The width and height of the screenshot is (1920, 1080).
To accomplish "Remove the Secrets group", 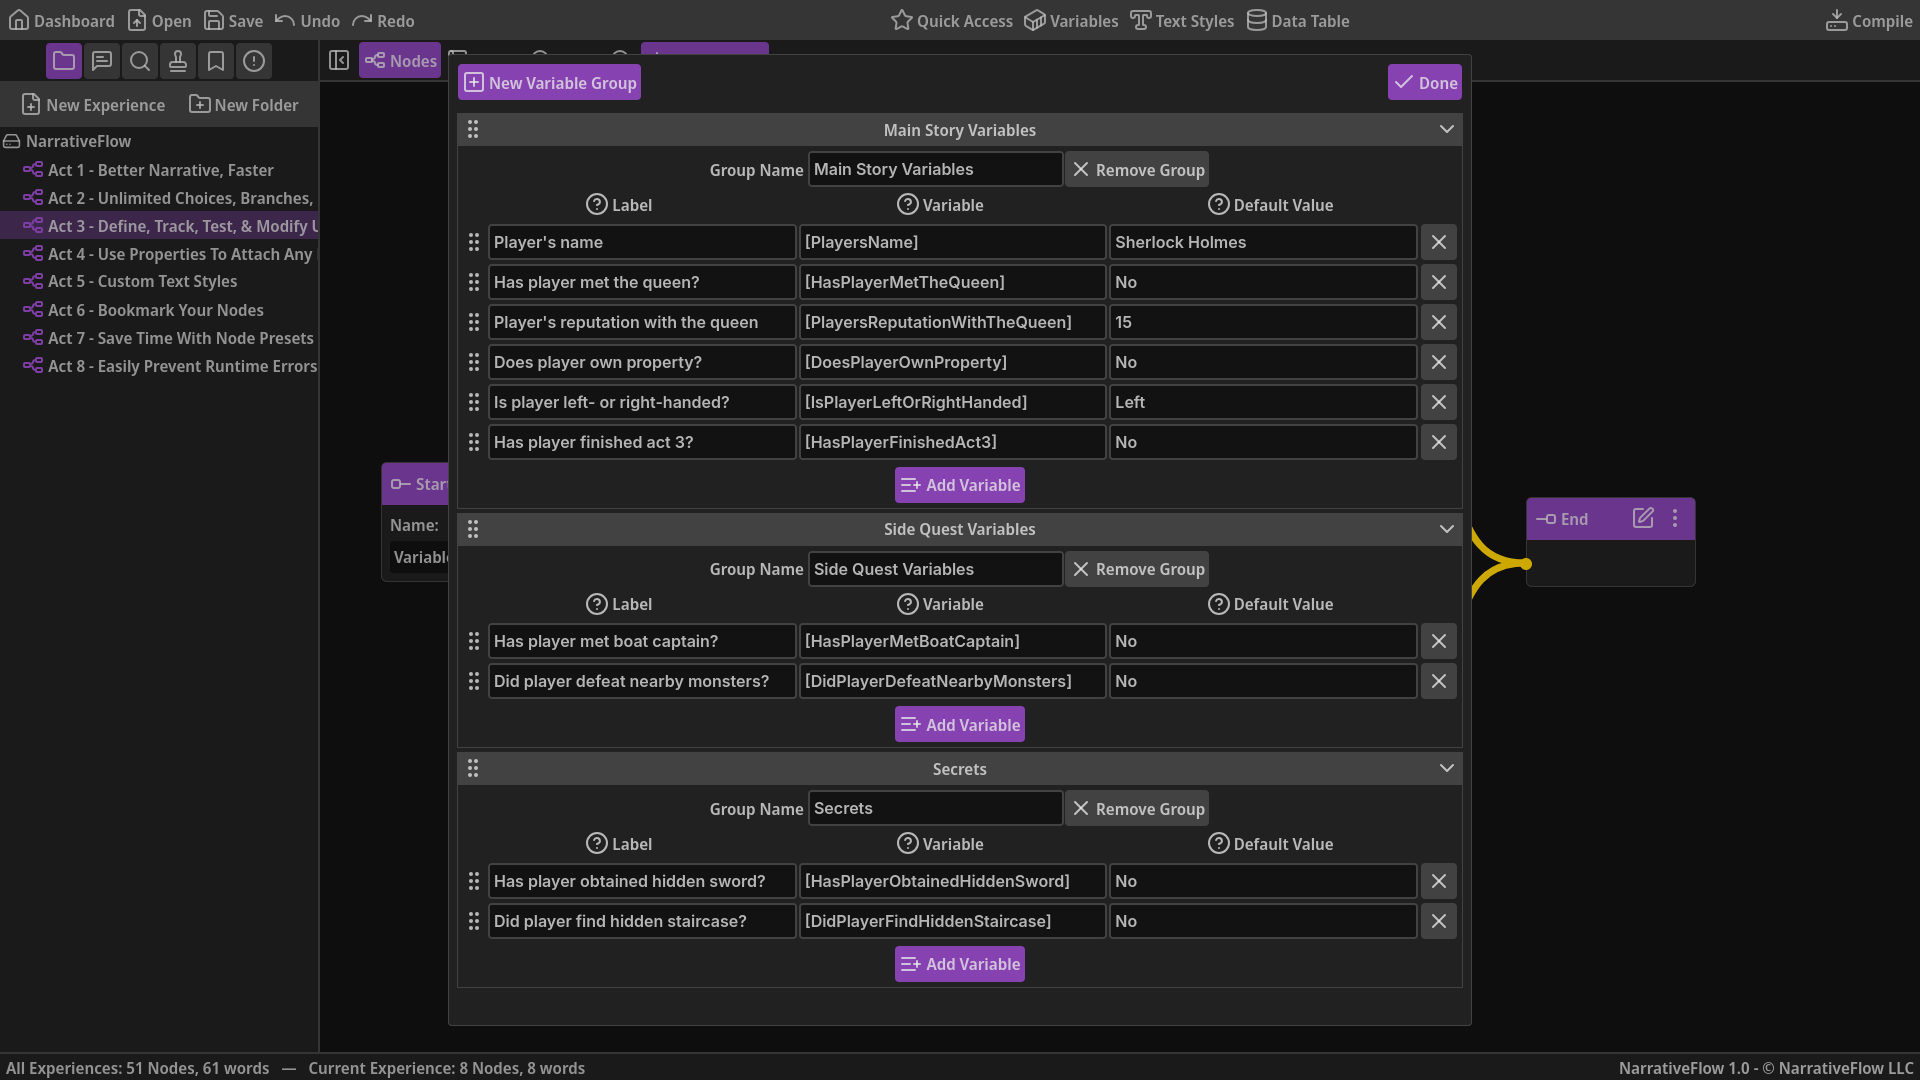I will pos(1137,808).
